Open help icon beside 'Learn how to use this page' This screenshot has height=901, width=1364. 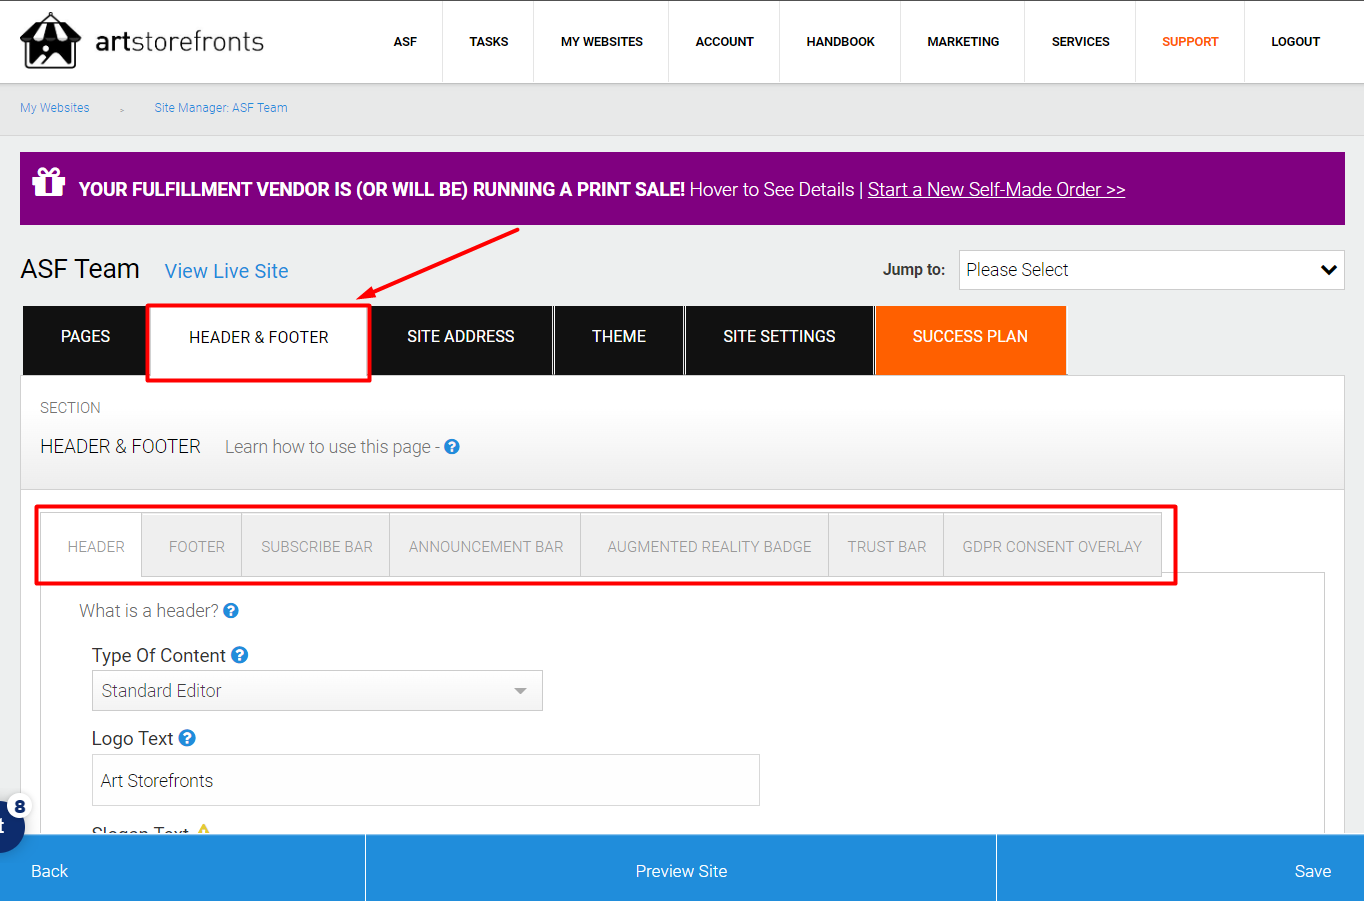point(452,447)
